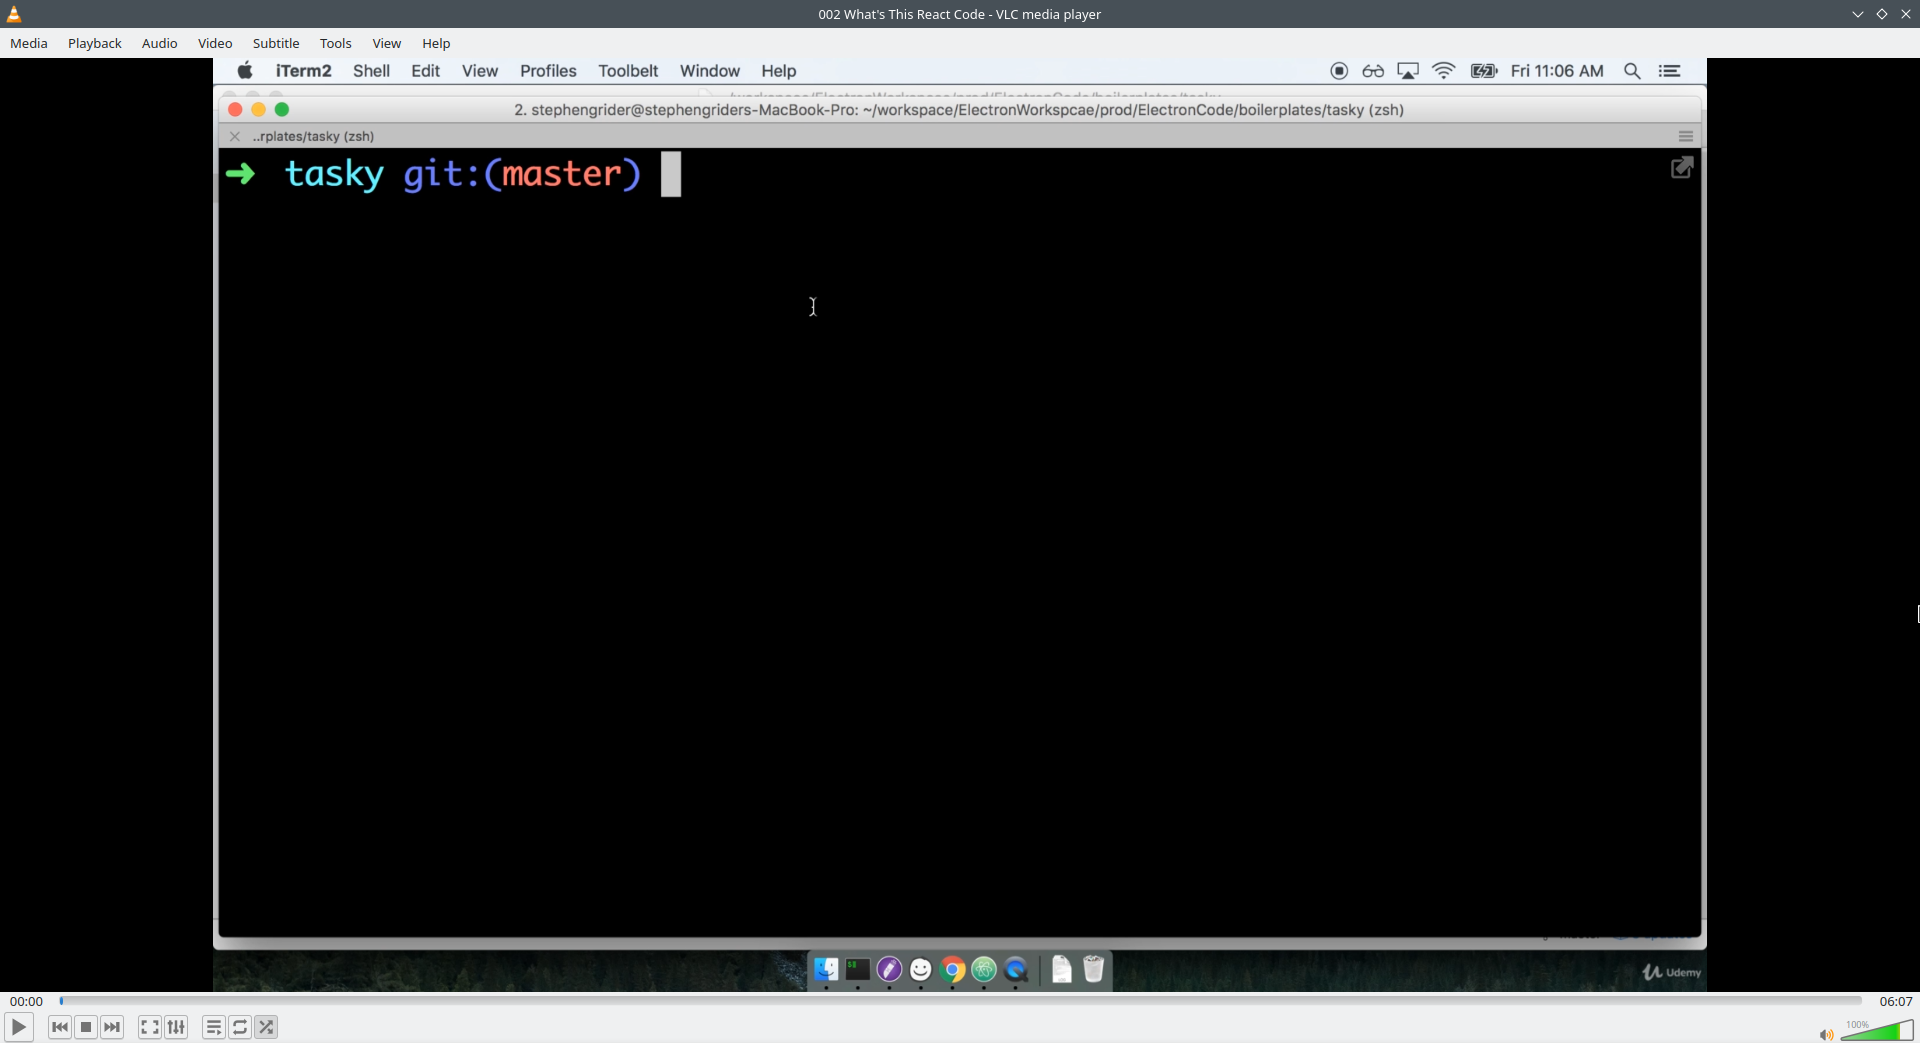Click the Wi-Fi status icon
Screen dimensions: 1920x1043
click(x=1444, y=71)
